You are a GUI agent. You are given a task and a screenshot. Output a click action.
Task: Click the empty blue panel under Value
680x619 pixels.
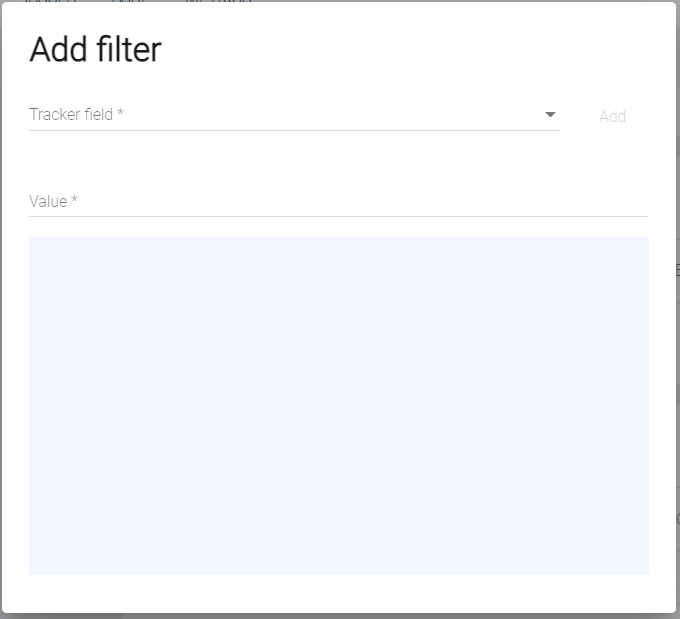pyautogui.click(x=338, y=420)
